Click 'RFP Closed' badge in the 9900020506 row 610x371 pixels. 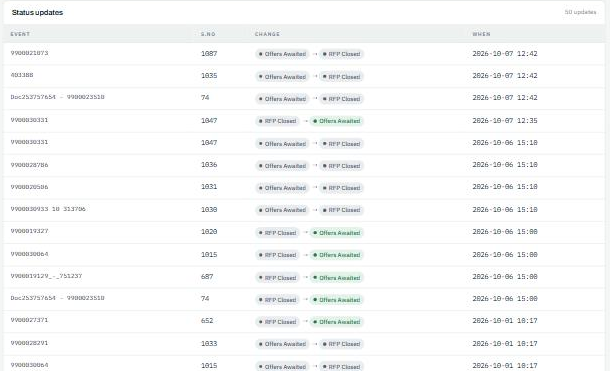(x=342, y=188)
